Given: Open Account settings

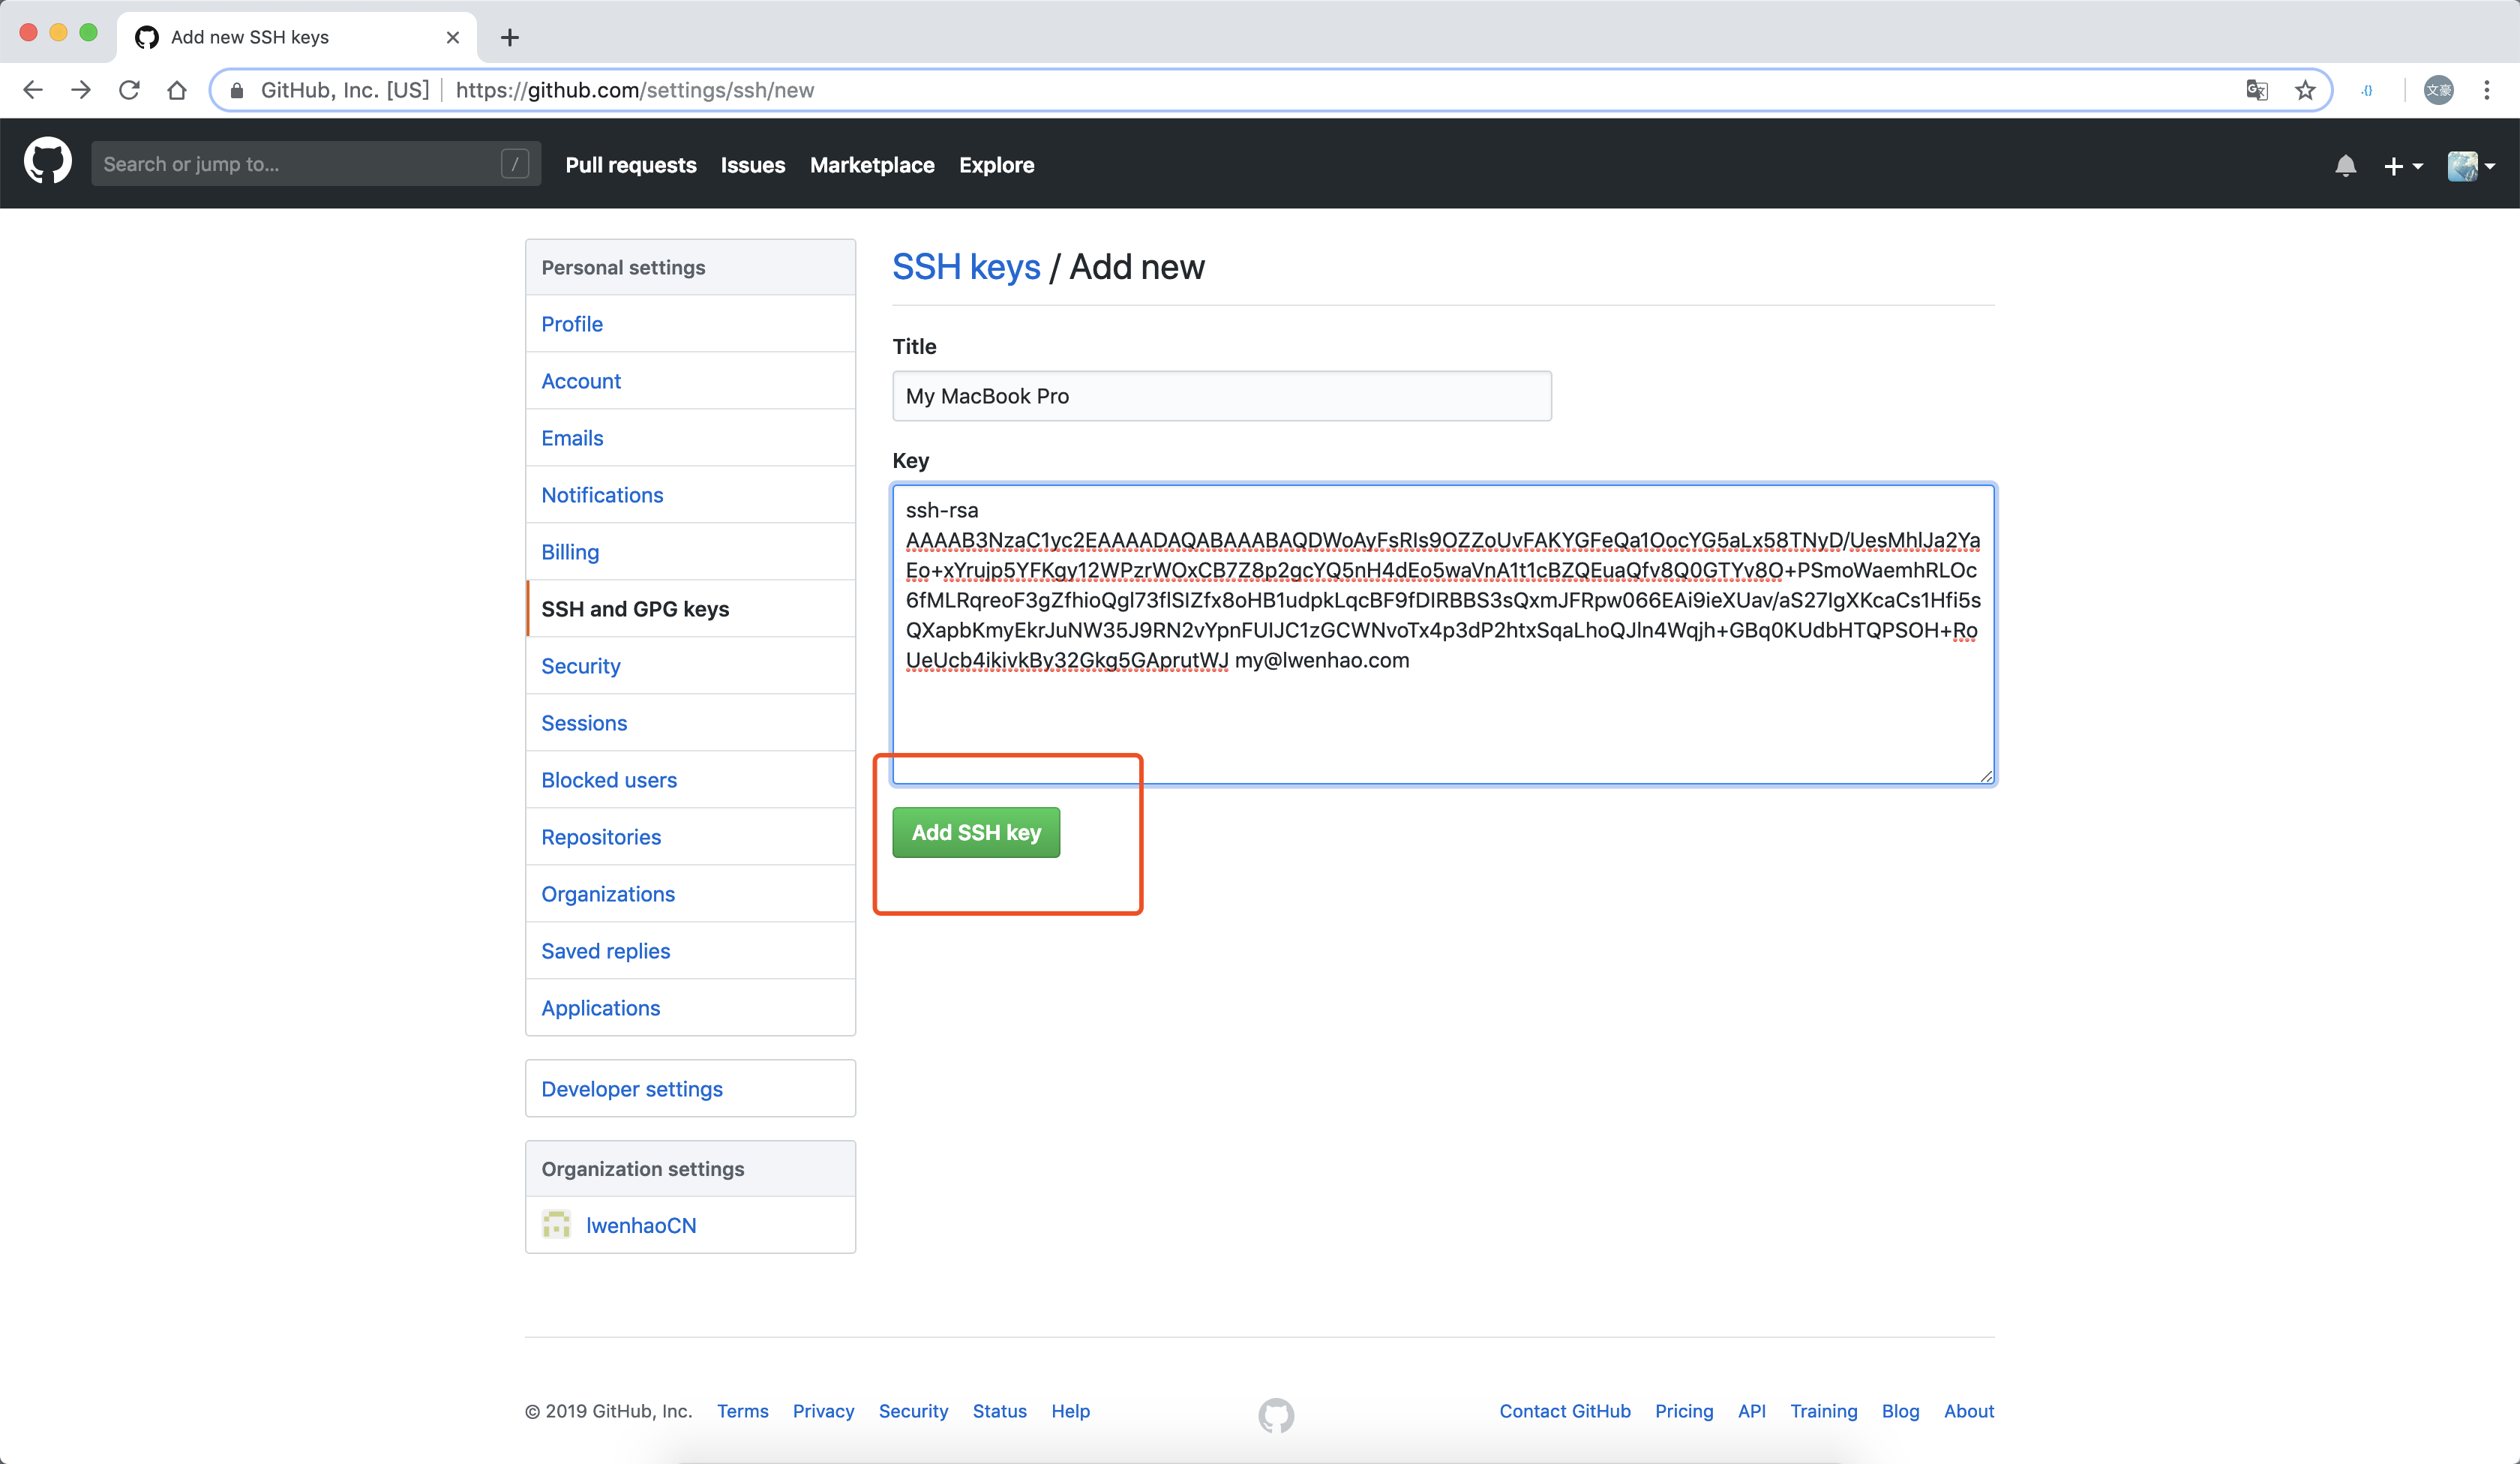Looking at the screenshot, I should (x=690, y=381).
